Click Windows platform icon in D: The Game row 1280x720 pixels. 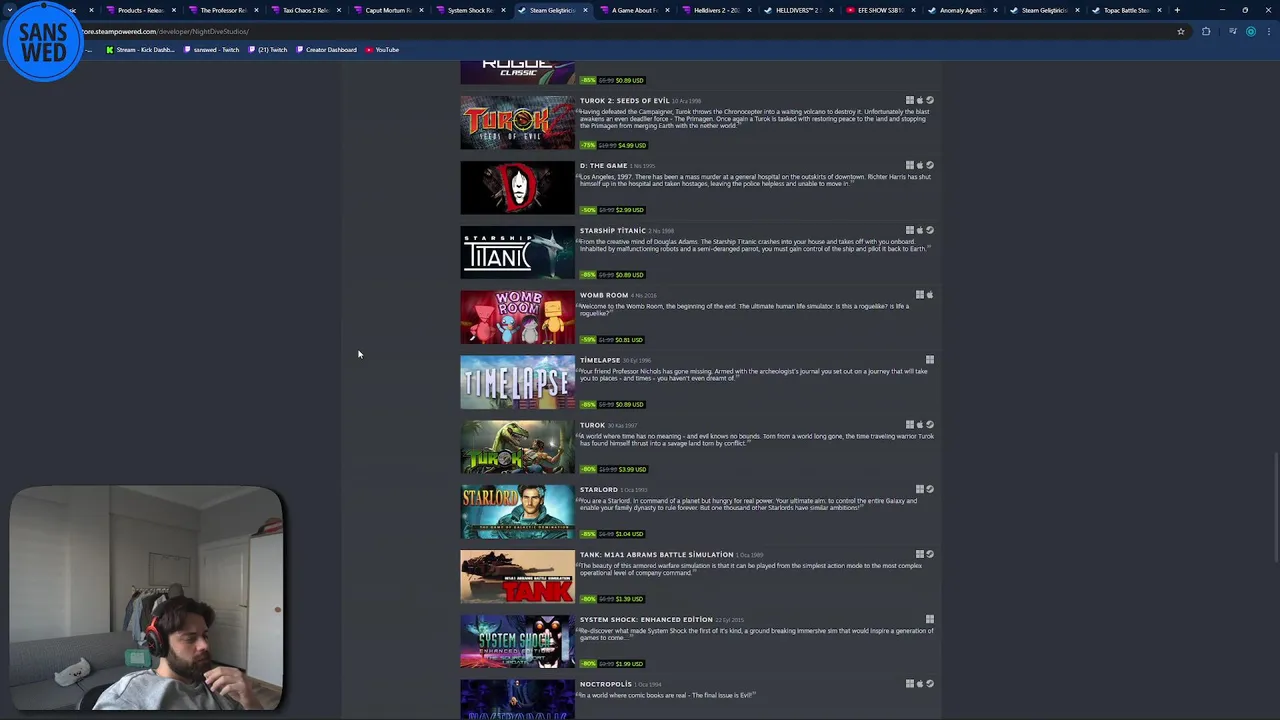(910, 165)
